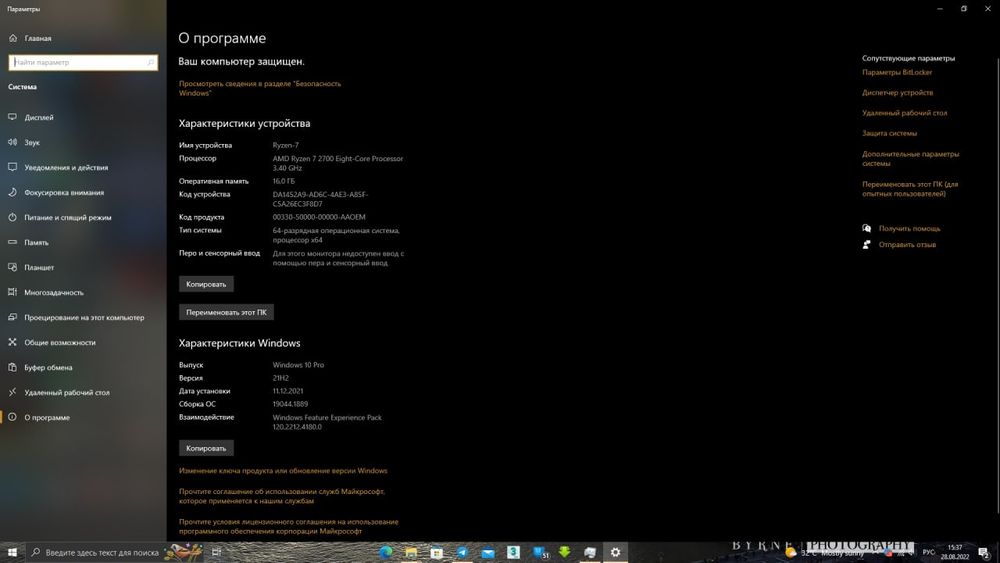The height and width of the screenshot is (563, 1000).
Task: Open the notification center icon
Action: click(x=984, y=552)
